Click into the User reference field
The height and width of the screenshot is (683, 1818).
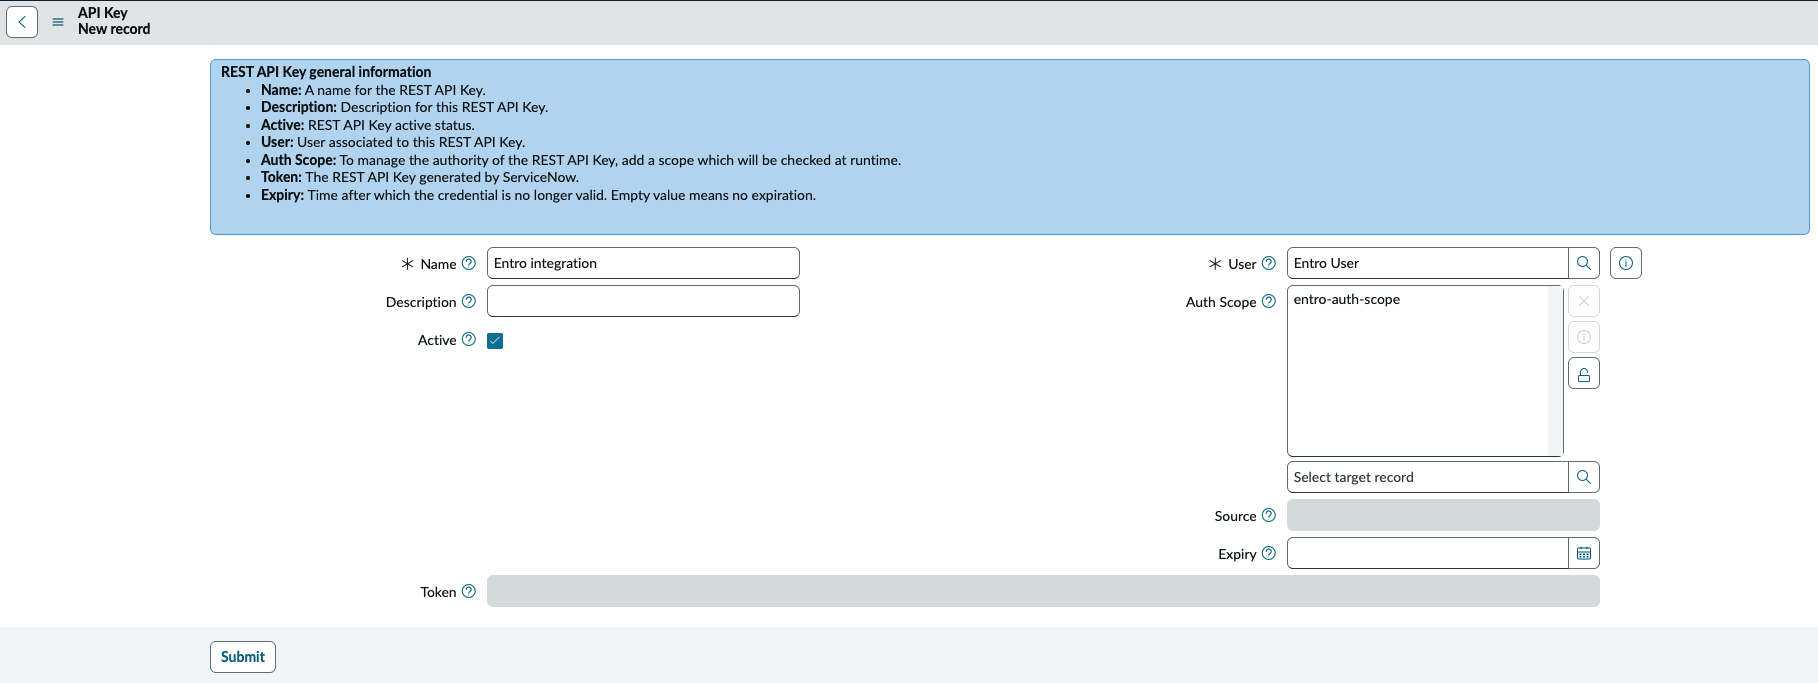pos(1427,263)
